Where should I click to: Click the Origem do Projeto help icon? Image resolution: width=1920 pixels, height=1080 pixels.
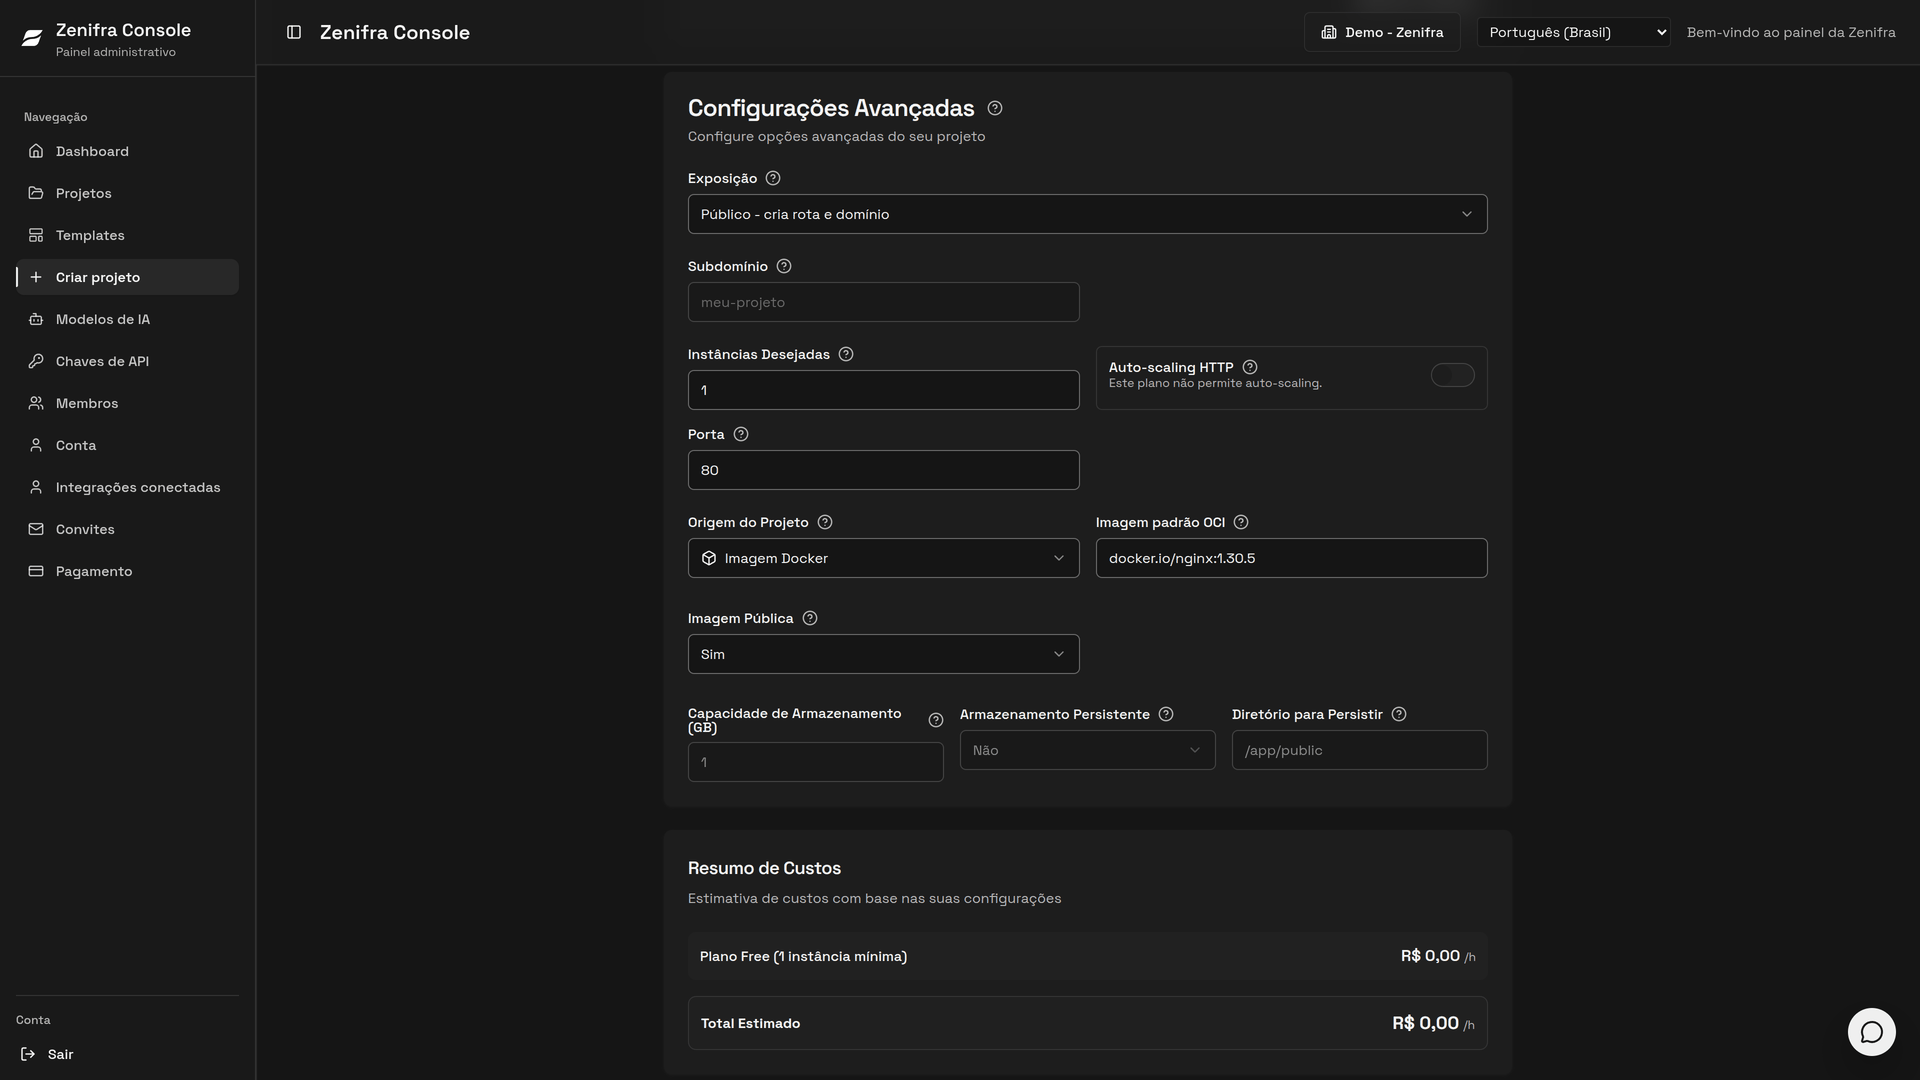click(x=825, y=522)
